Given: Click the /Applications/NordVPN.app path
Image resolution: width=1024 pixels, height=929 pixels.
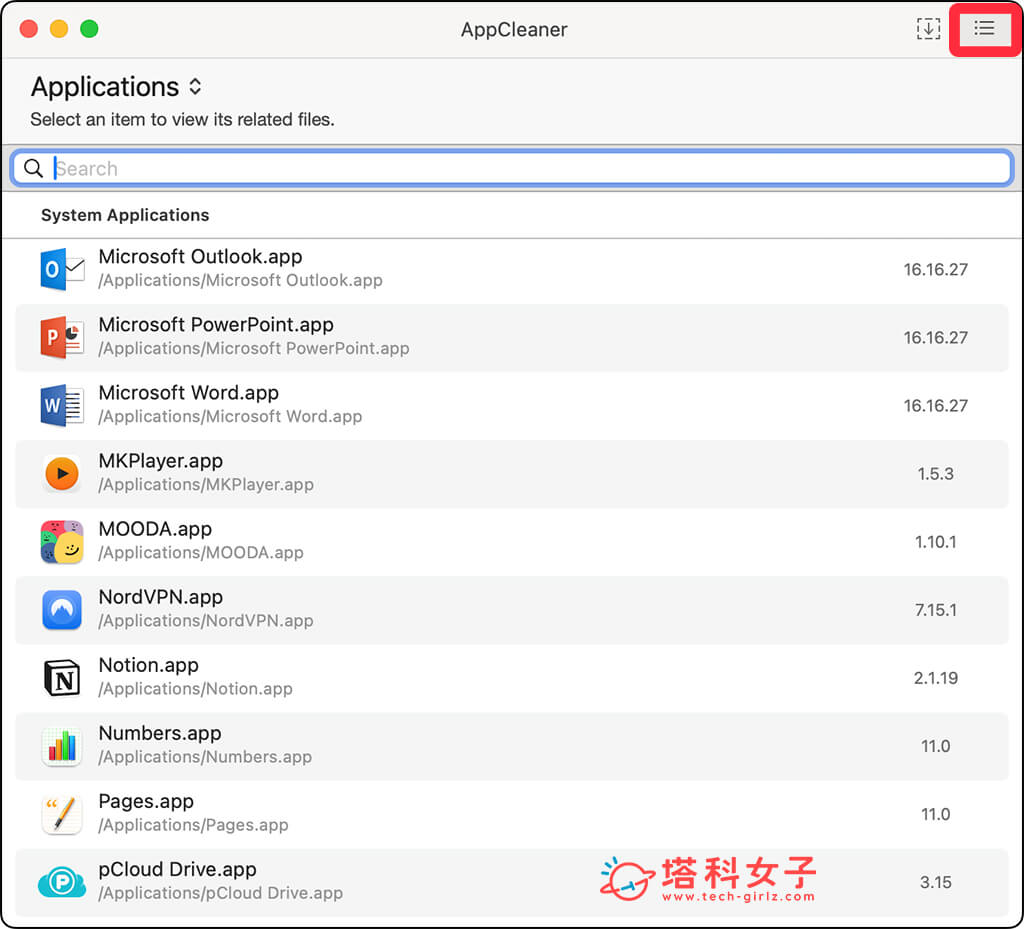Looking at the screenshot, I should [206, 620].
